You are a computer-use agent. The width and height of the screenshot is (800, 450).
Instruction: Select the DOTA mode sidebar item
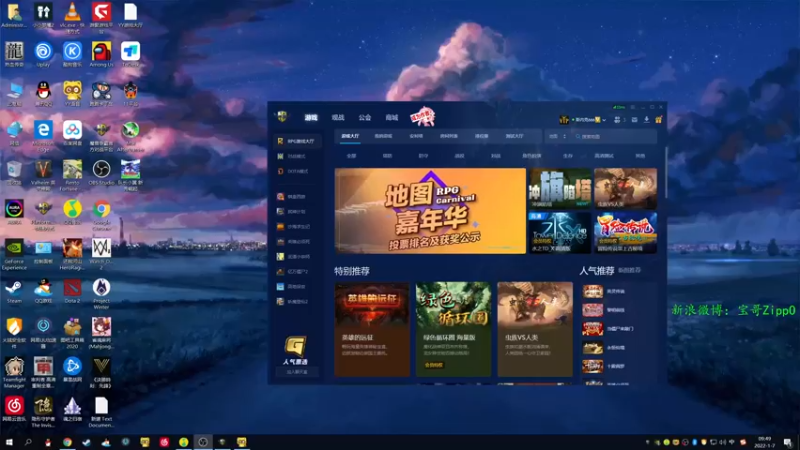click(x=297, y=171)
